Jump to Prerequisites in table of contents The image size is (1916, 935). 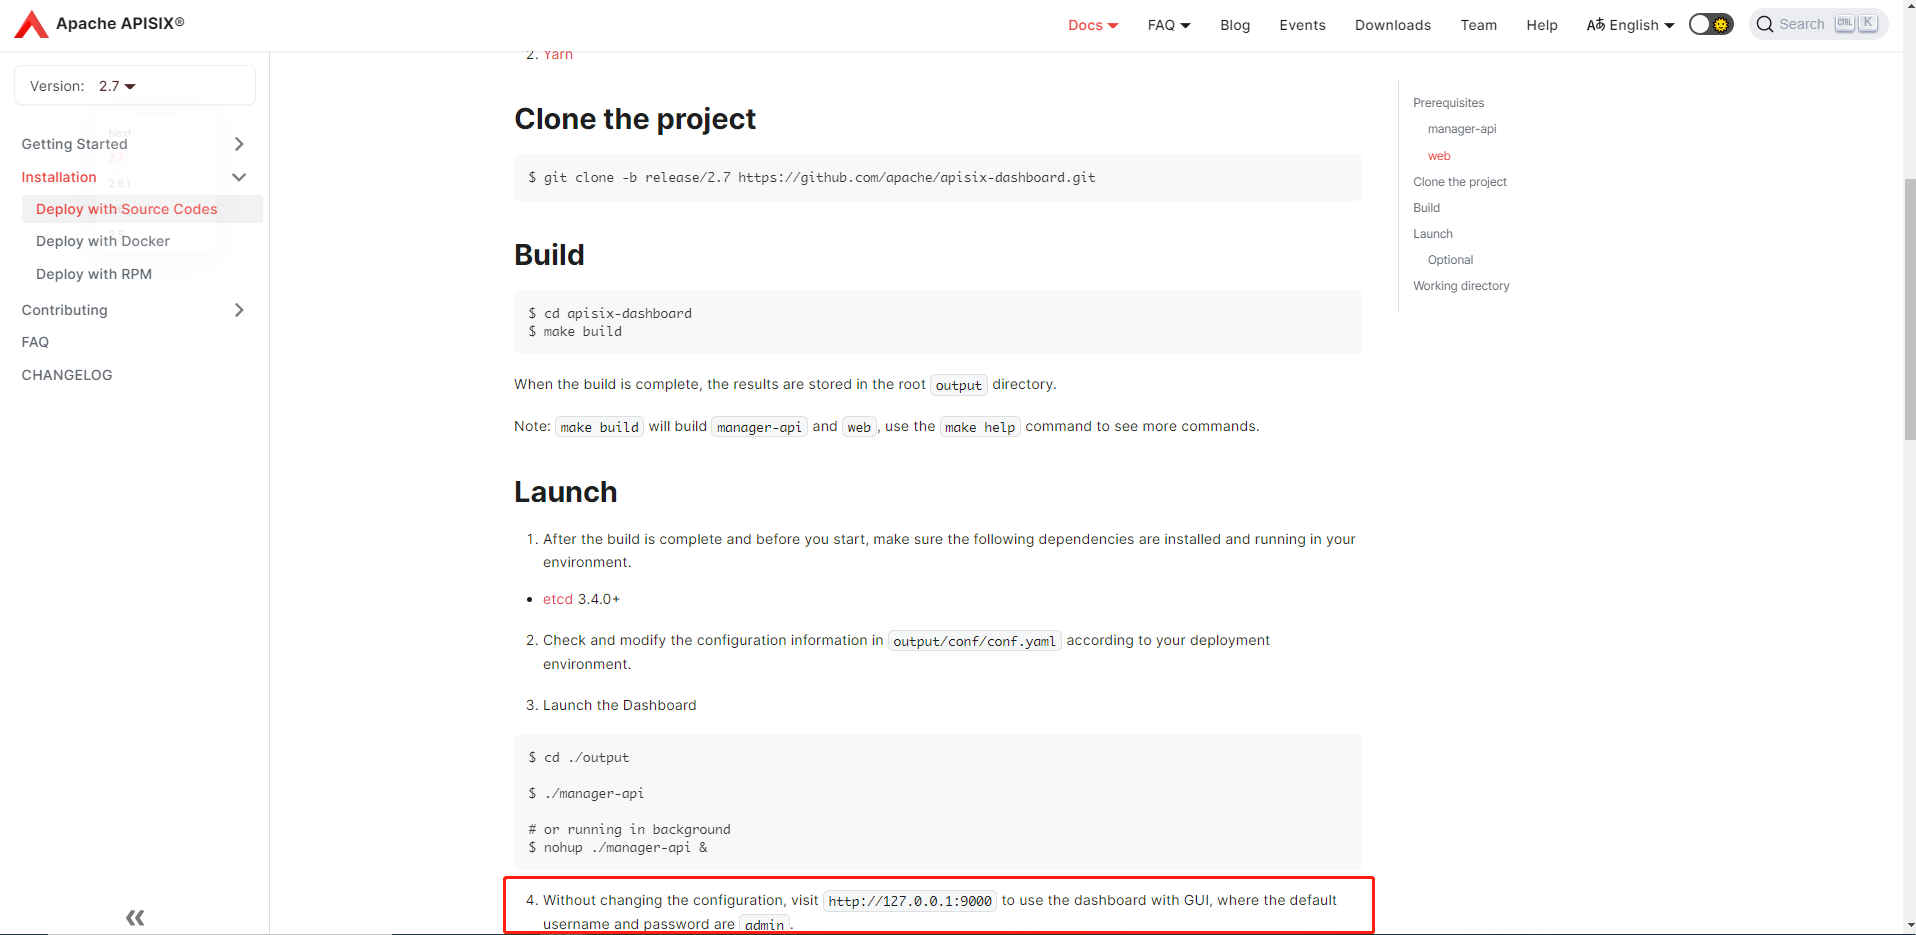coord(1448,103)
